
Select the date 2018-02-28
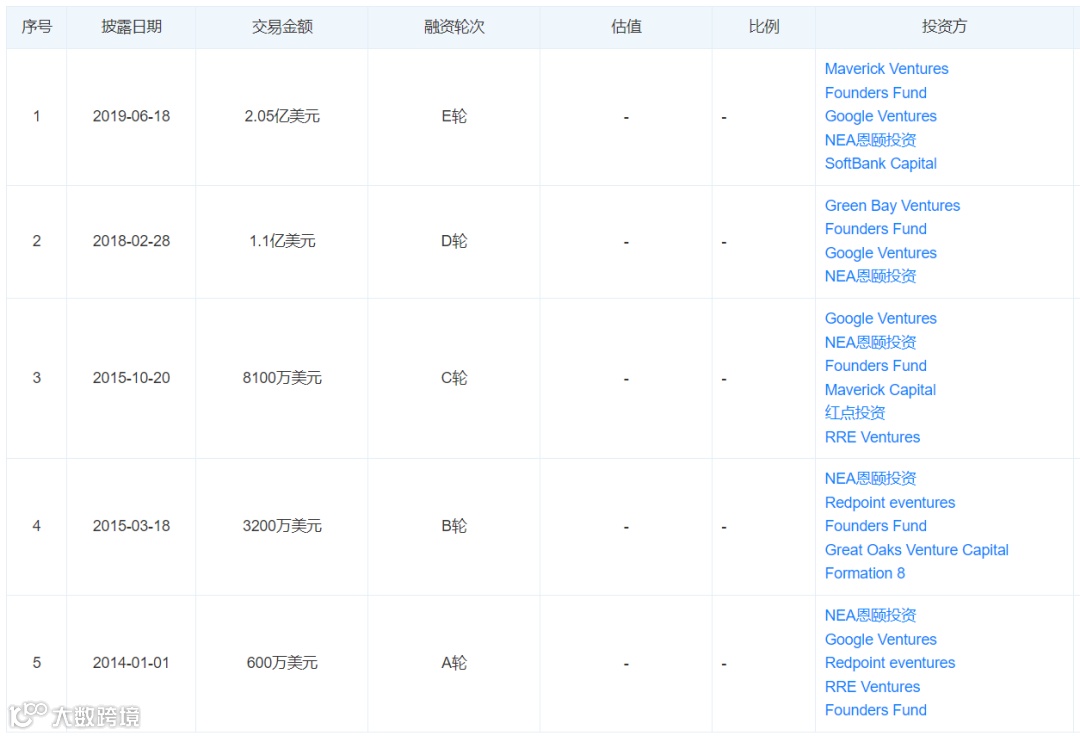click(131, 241)
